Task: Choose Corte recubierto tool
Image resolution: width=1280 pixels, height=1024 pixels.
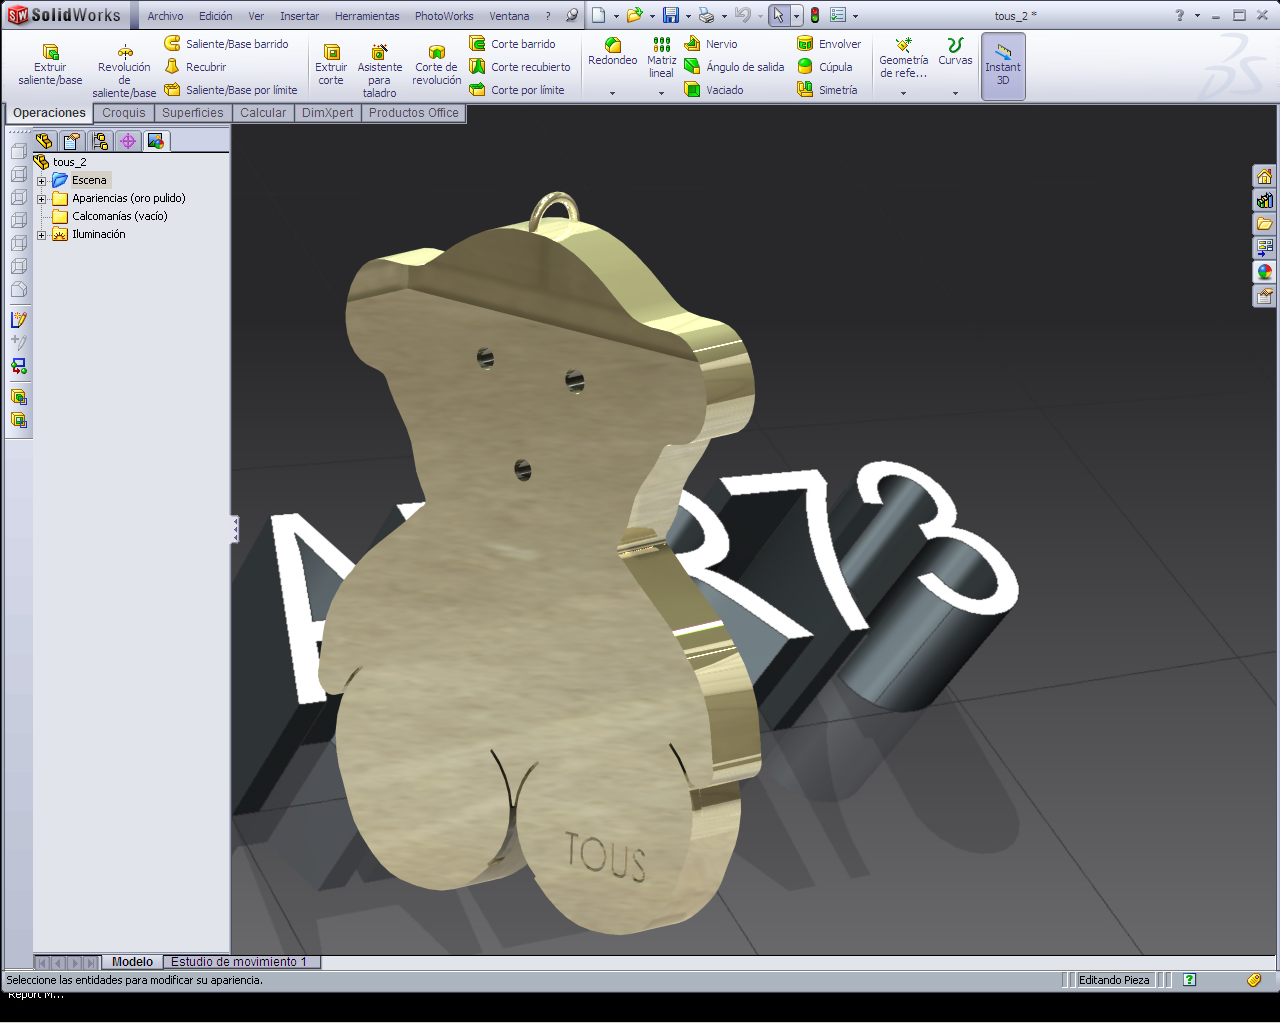Action: [520, 67]
